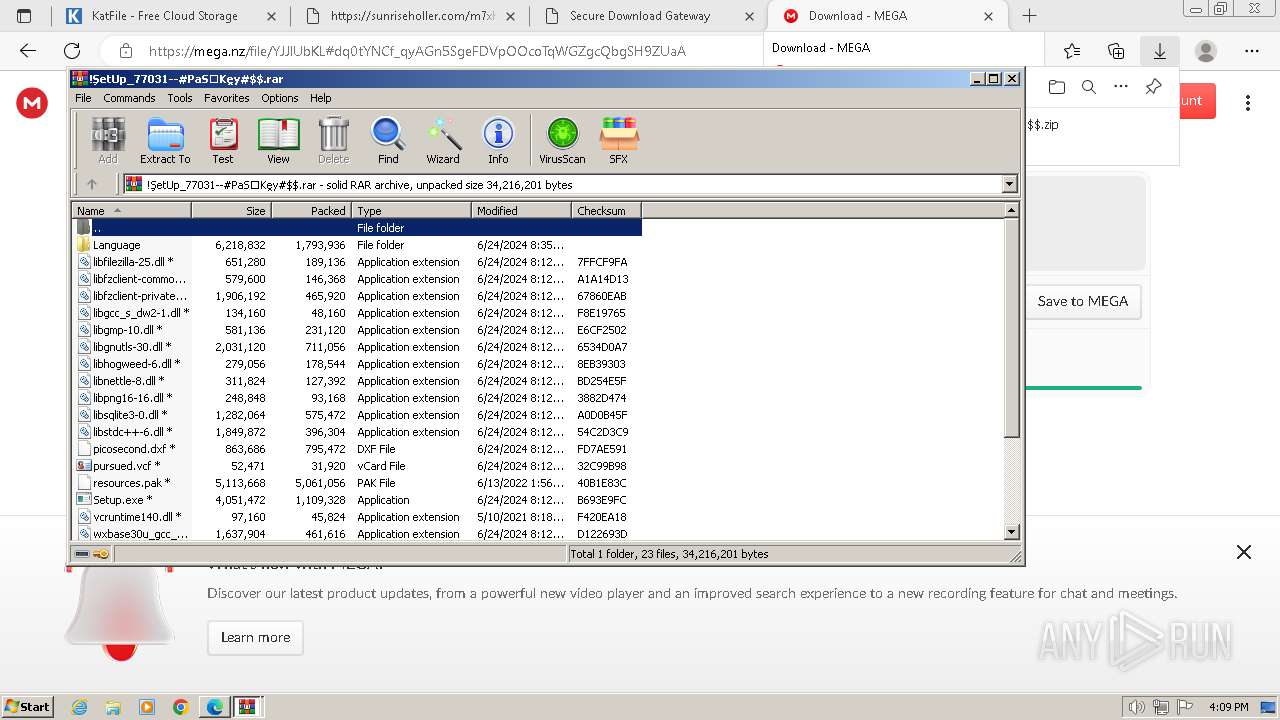Launch the Wizard tool
The height and width of the screenshot is (720, 1280).
click(443, 141)
